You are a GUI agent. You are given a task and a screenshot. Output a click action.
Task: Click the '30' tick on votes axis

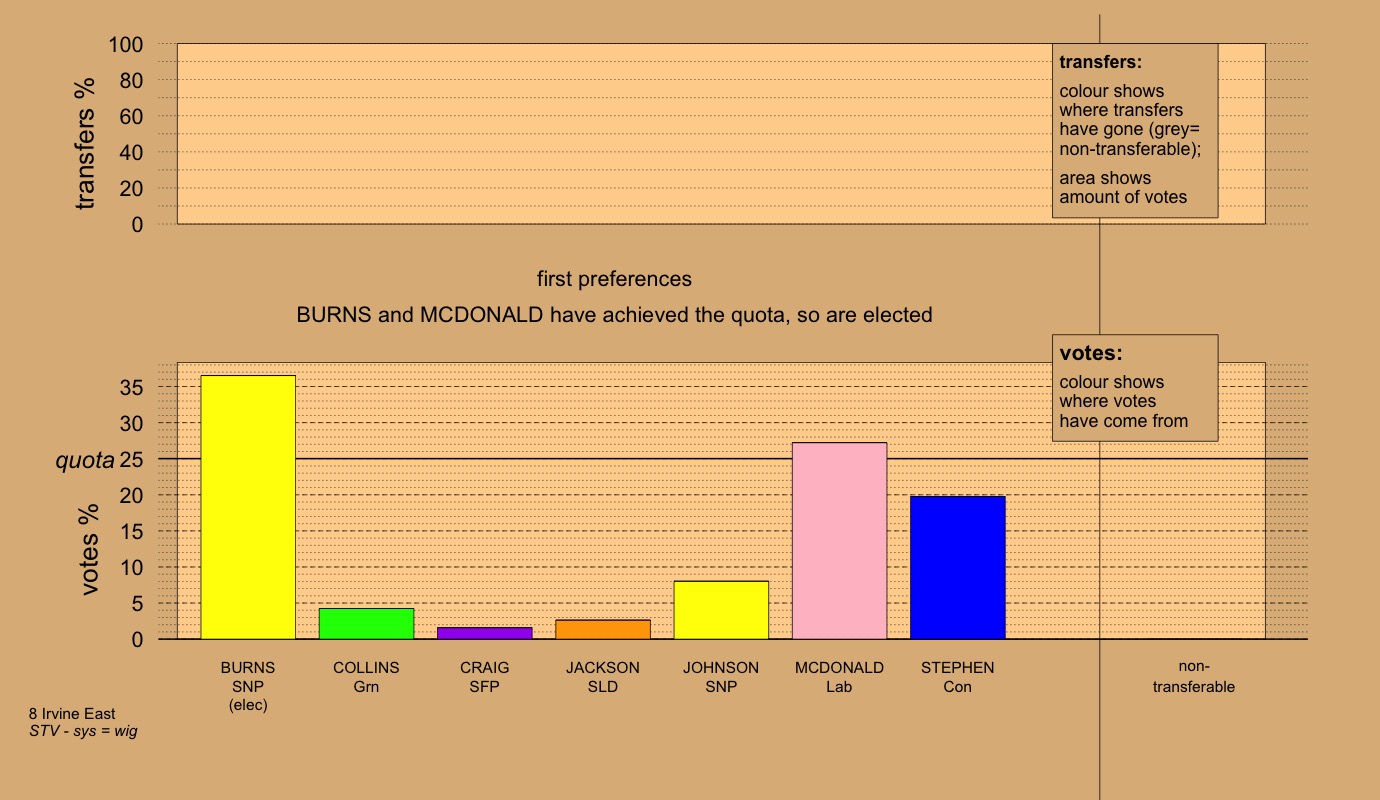coord(133,423)
